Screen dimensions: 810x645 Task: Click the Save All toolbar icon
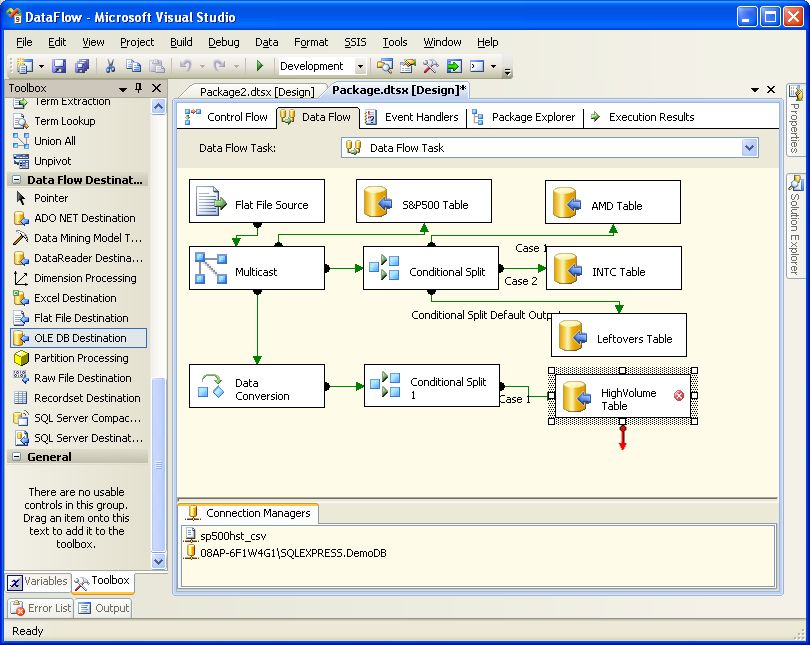pos(82,66)
